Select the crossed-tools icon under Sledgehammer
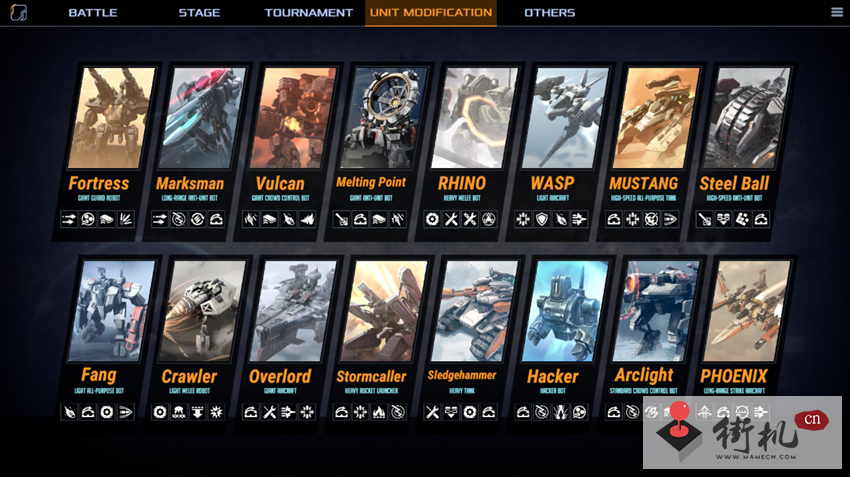This screenshot has height=477, width=850. pos(432,412)
